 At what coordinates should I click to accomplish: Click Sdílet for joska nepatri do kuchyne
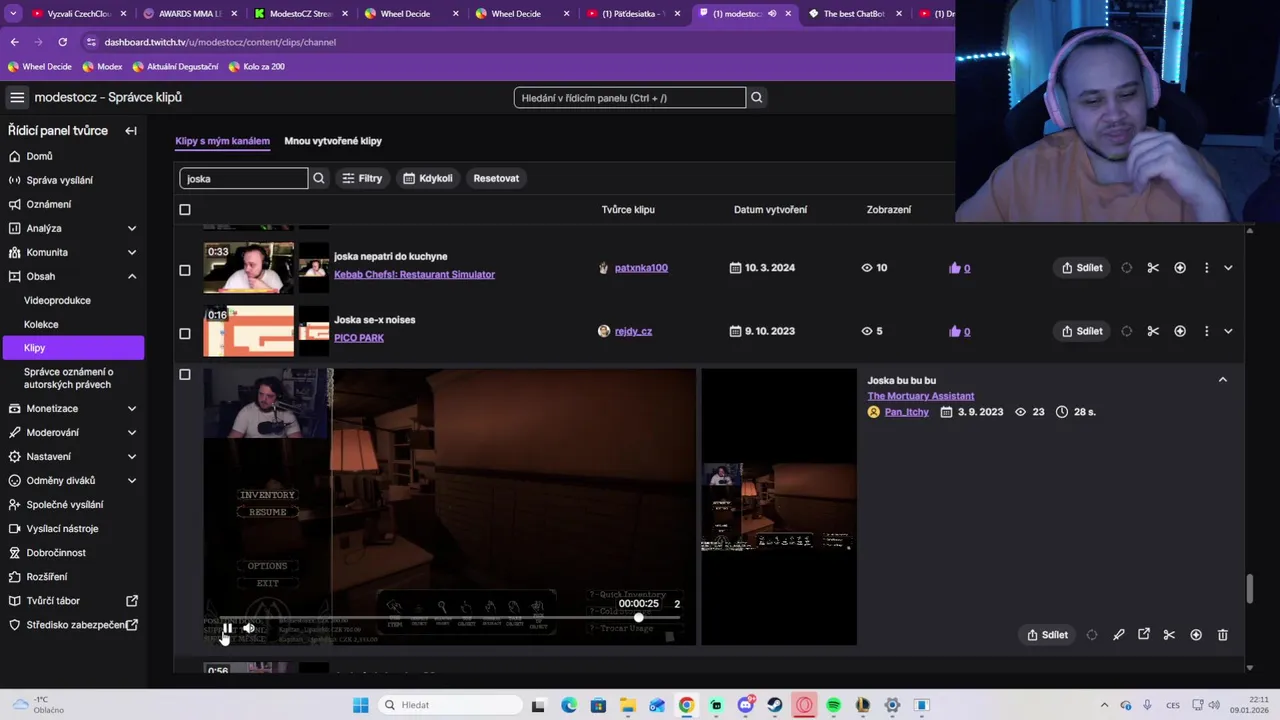(1082, 268)
